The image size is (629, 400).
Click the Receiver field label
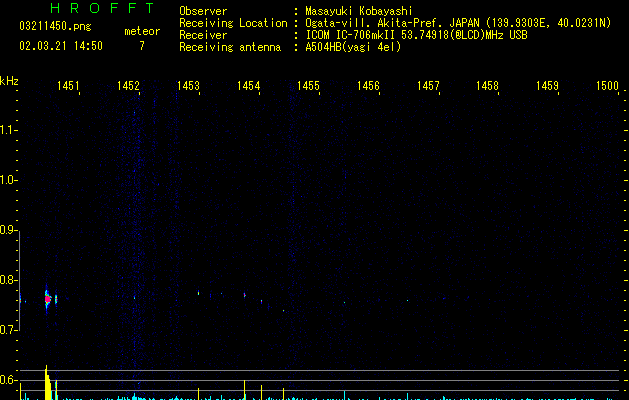203,35
